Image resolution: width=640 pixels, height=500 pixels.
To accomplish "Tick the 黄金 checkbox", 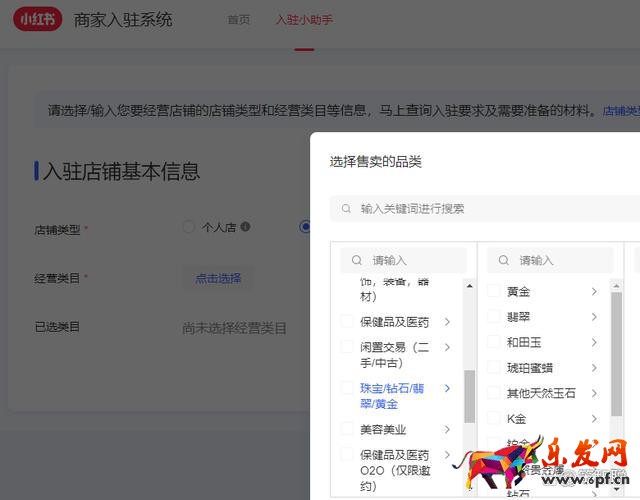I will [493, 291].
